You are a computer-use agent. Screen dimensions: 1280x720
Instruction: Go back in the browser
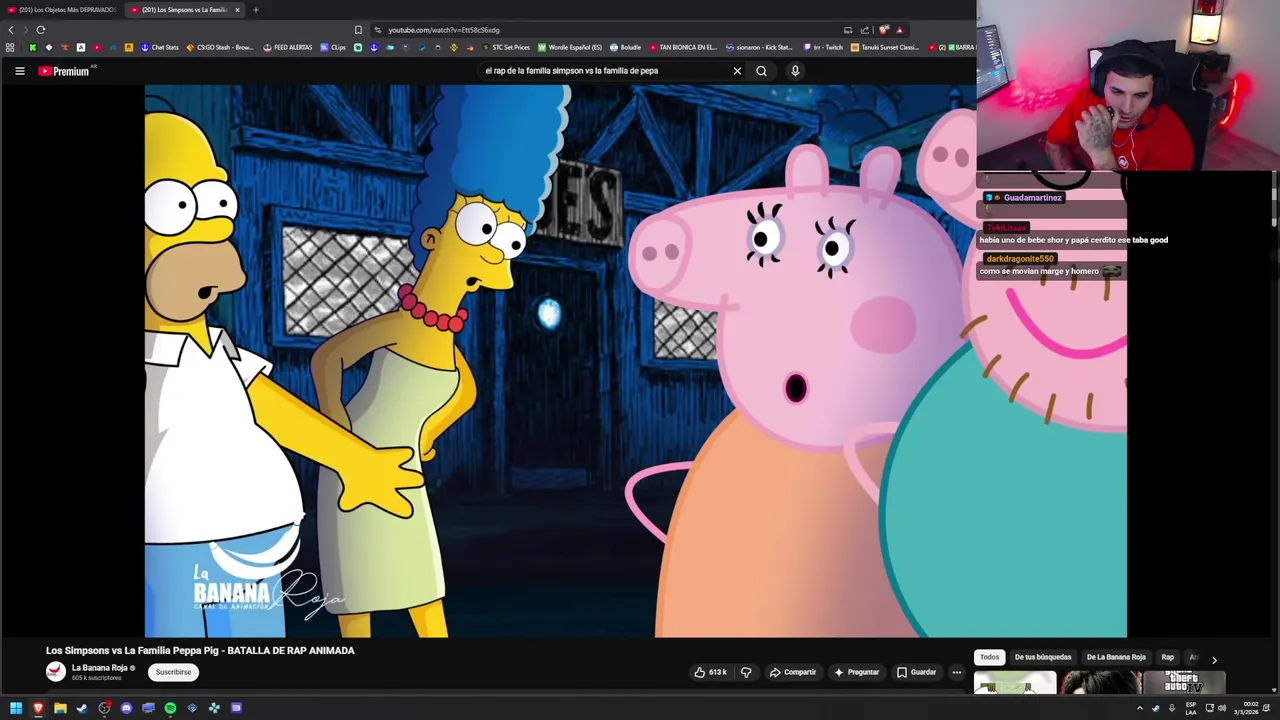pyautogui.click(x=11, y=30)
